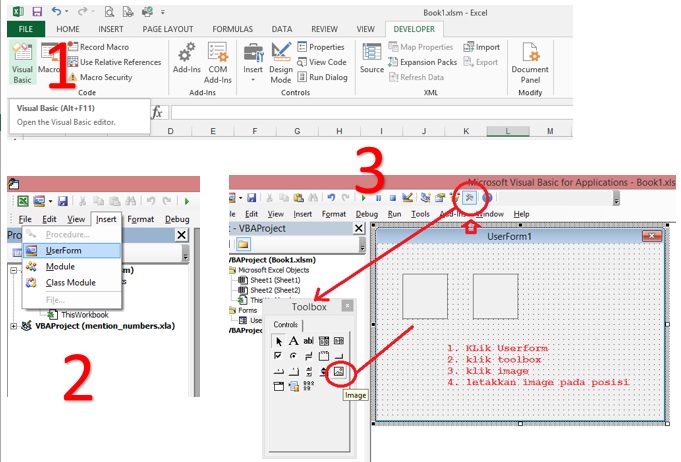Expand VBAProject (mention_numbers.xla) tree node
The width and height of the screenshot is (681, 462).
click(x=13, y=326)
